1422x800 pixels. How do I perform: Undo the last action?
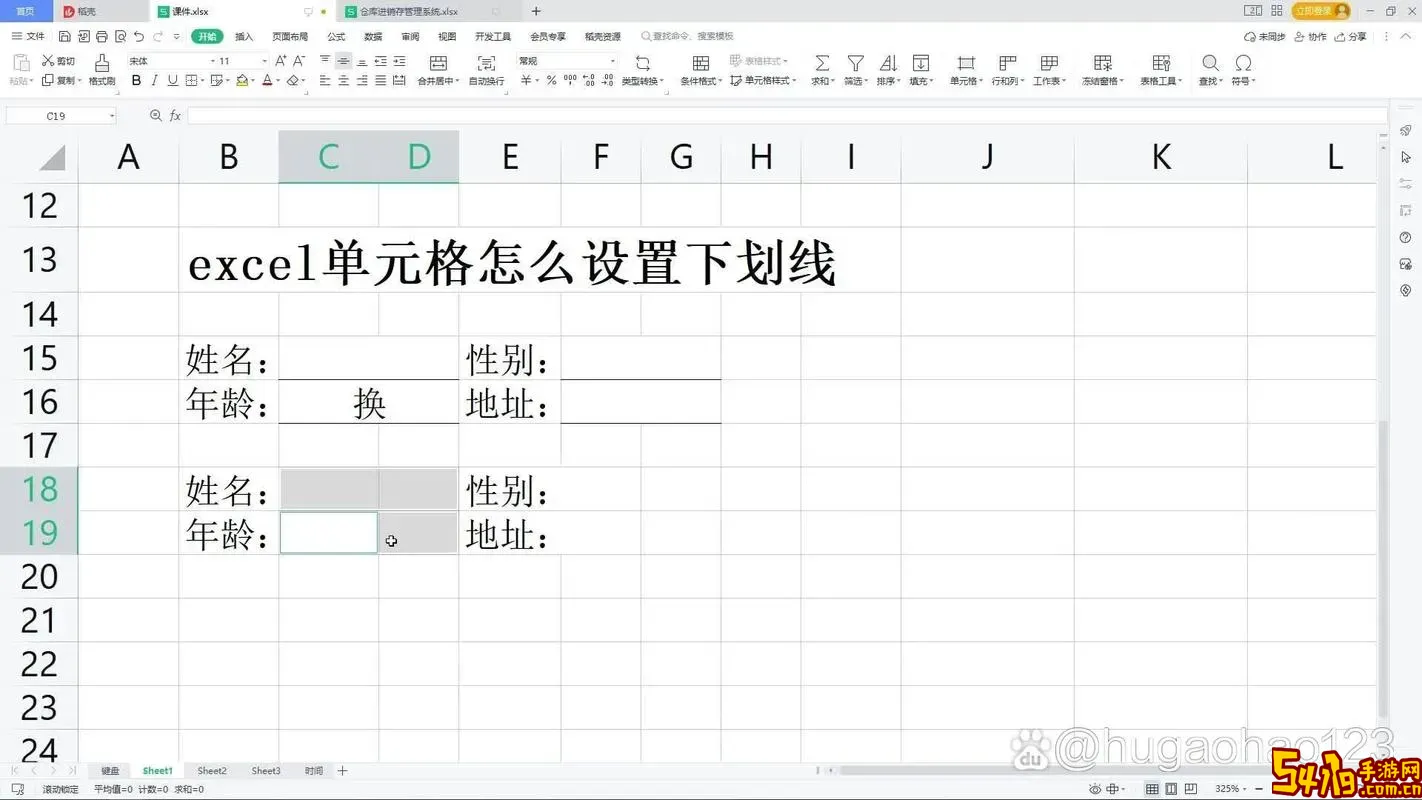coord(139,36)
